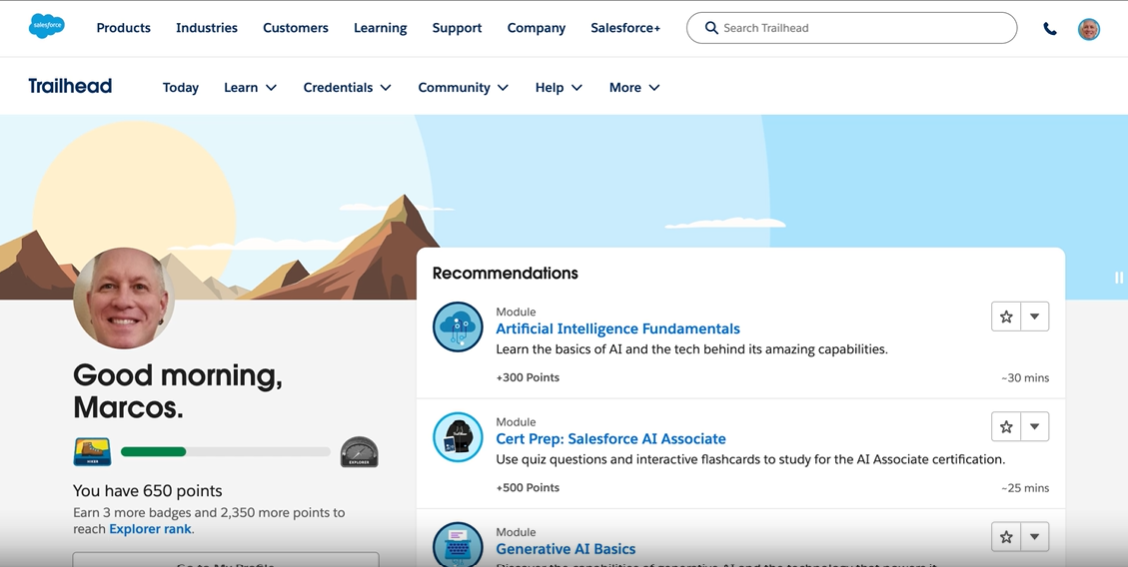This screenshot has height=567, width=1128.
Task: Open the Cert Prep: Salesforce AI Associate link
Action: (611, 439)
